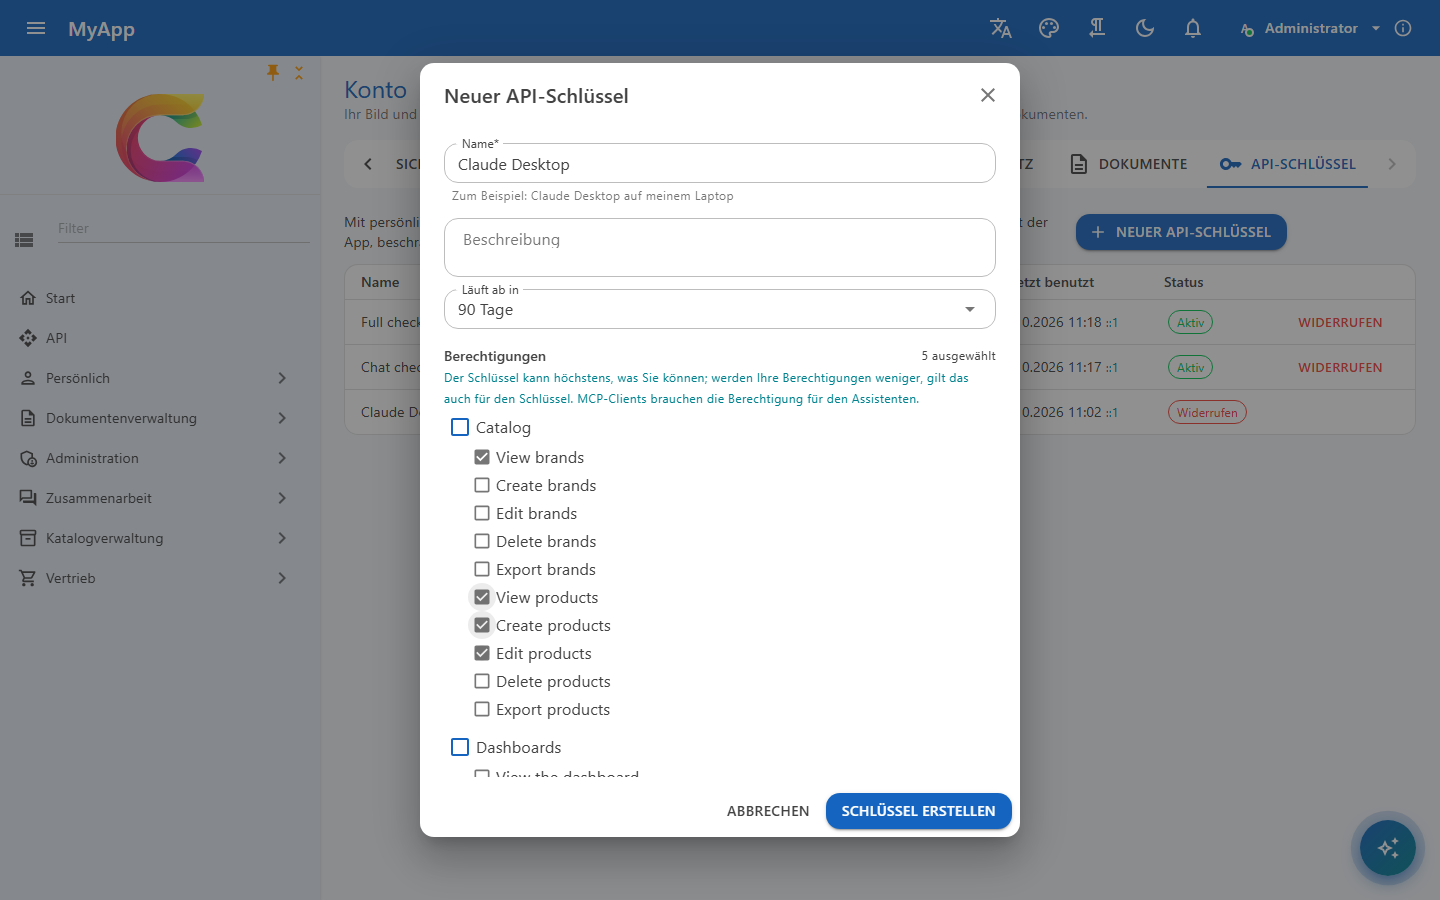Switch to dark mode moon icon

click(x=1145, y=28)
